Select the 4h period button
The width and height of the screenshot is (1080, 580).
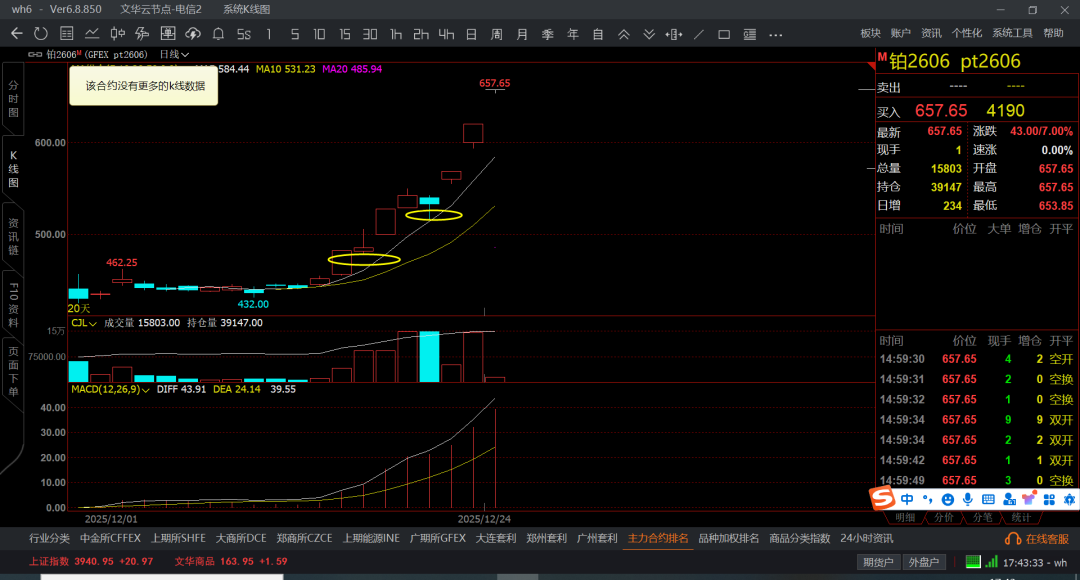click(446, 34)
